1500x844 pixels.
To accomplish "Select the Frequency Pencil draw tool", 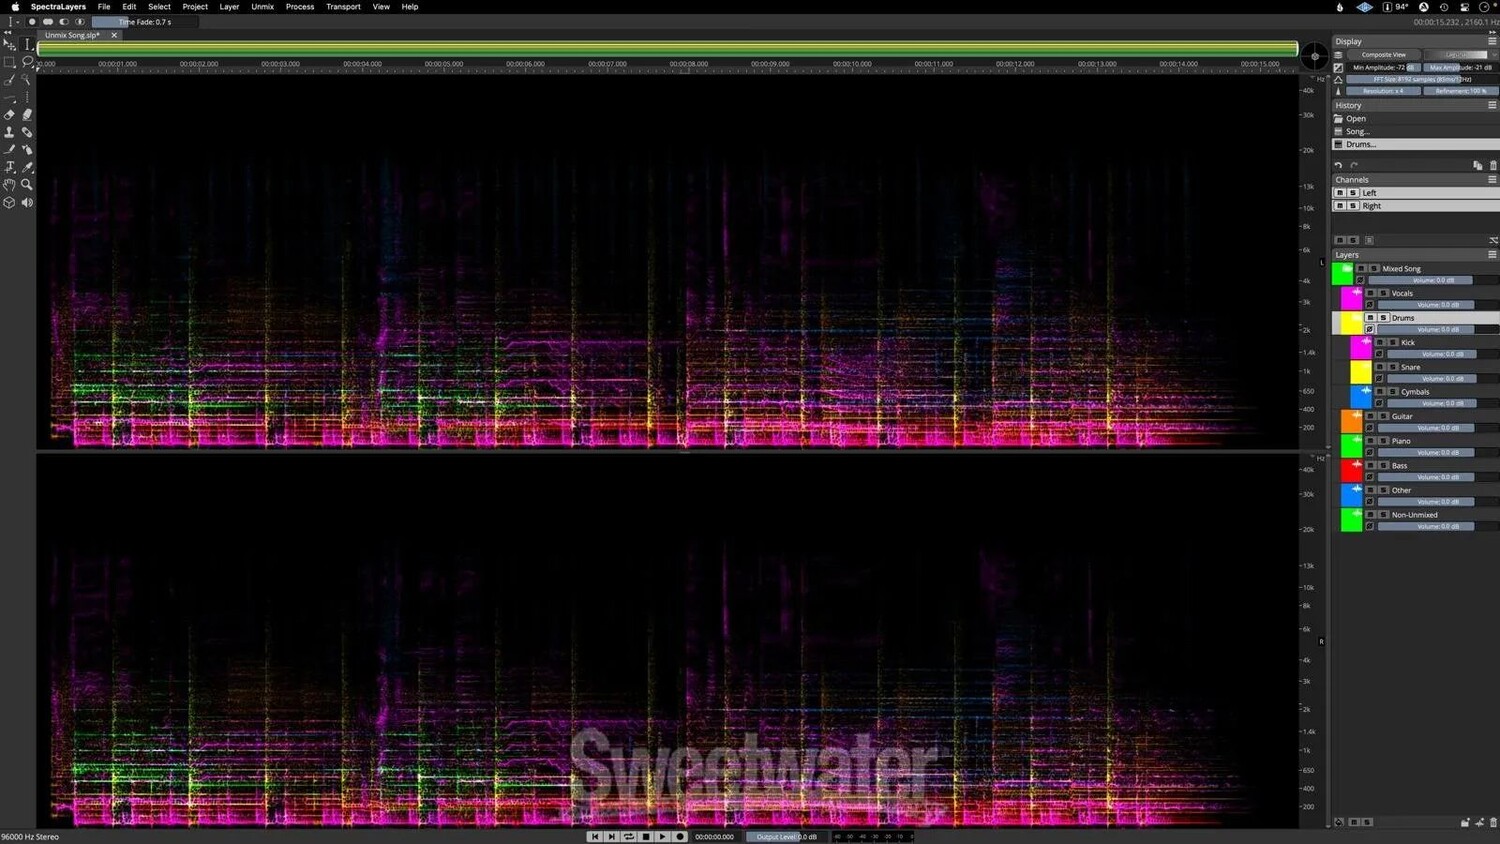I will pos(10,150).
